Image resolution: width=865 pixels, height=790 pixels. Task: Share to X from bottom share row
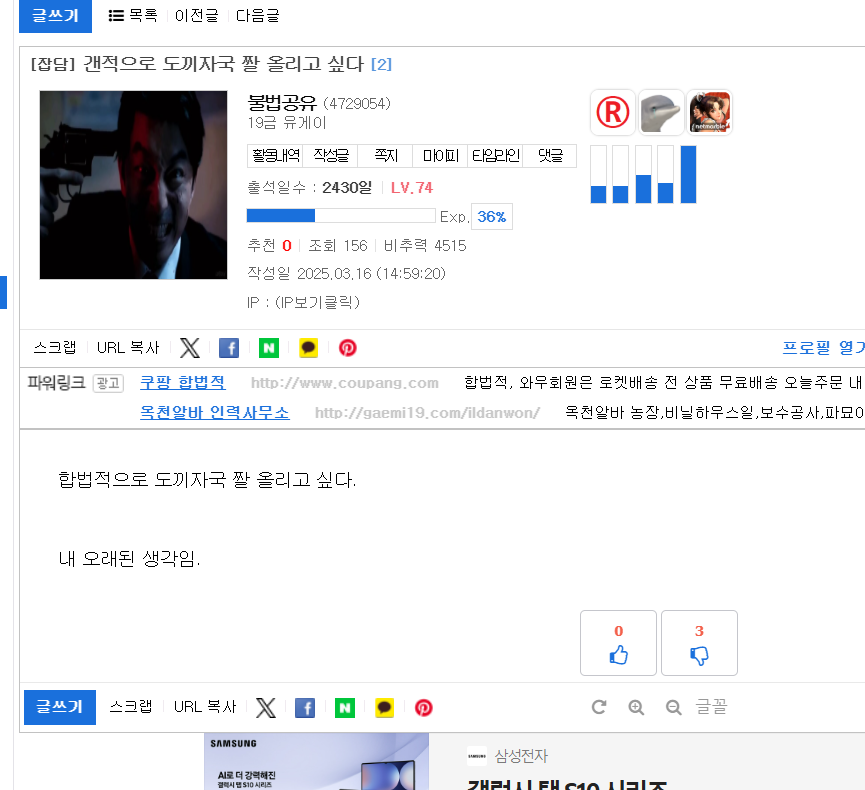(x=265, y=708)
